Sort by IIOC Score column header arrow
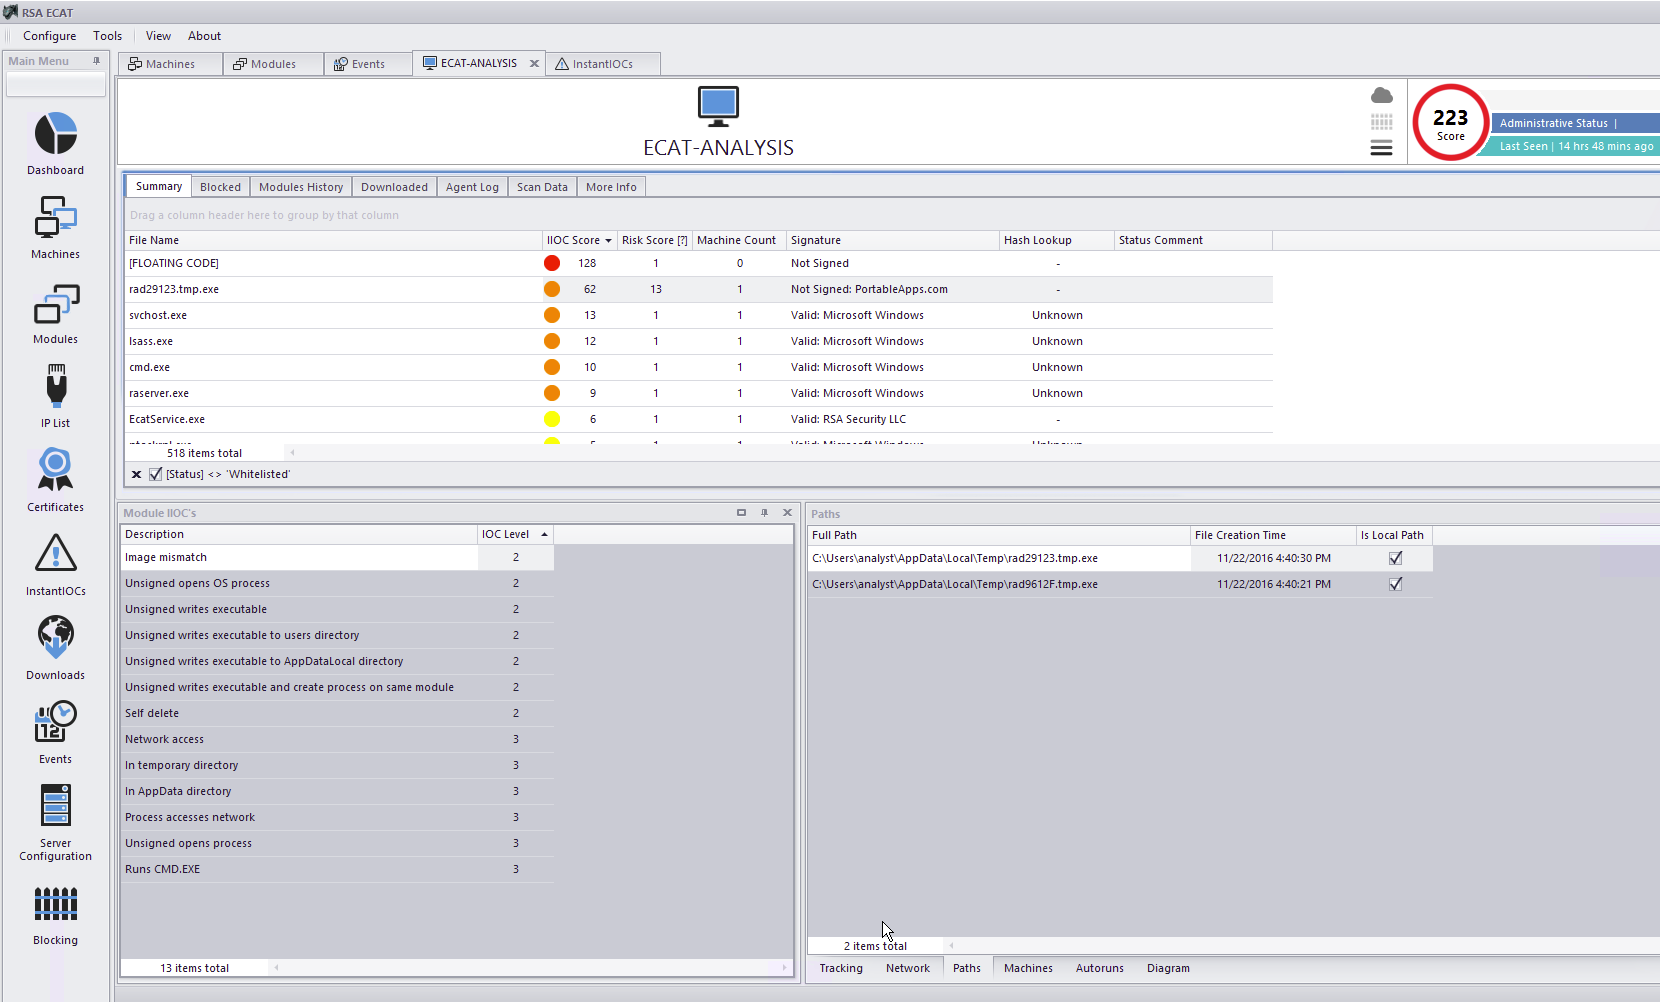The image size is (1661, 1002). [x=608, y=241]
